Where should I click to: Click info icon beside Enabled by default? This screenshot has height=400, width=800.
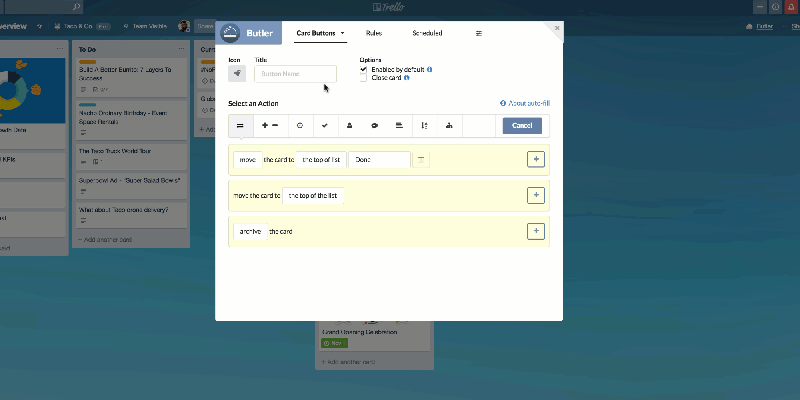coord(430,69)
